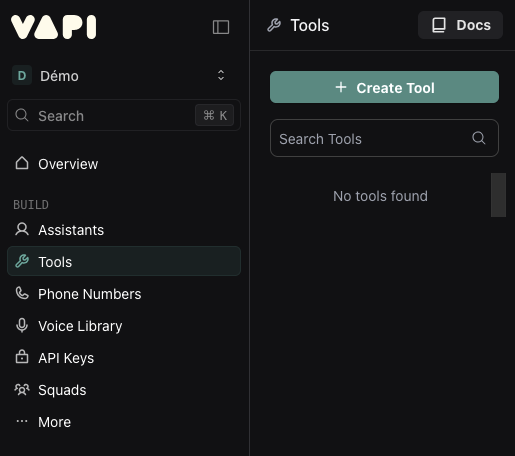Click the Overview home icon
Screen dimensions: 515x456
coord(22,163)
